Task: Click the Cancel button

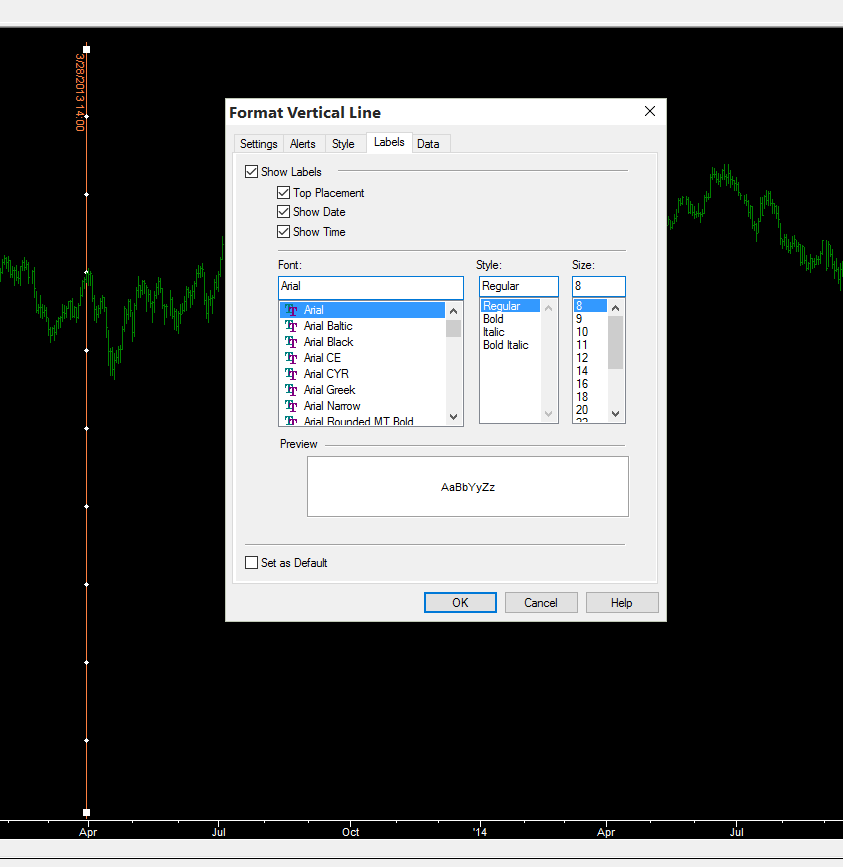Action: (541, 603)
